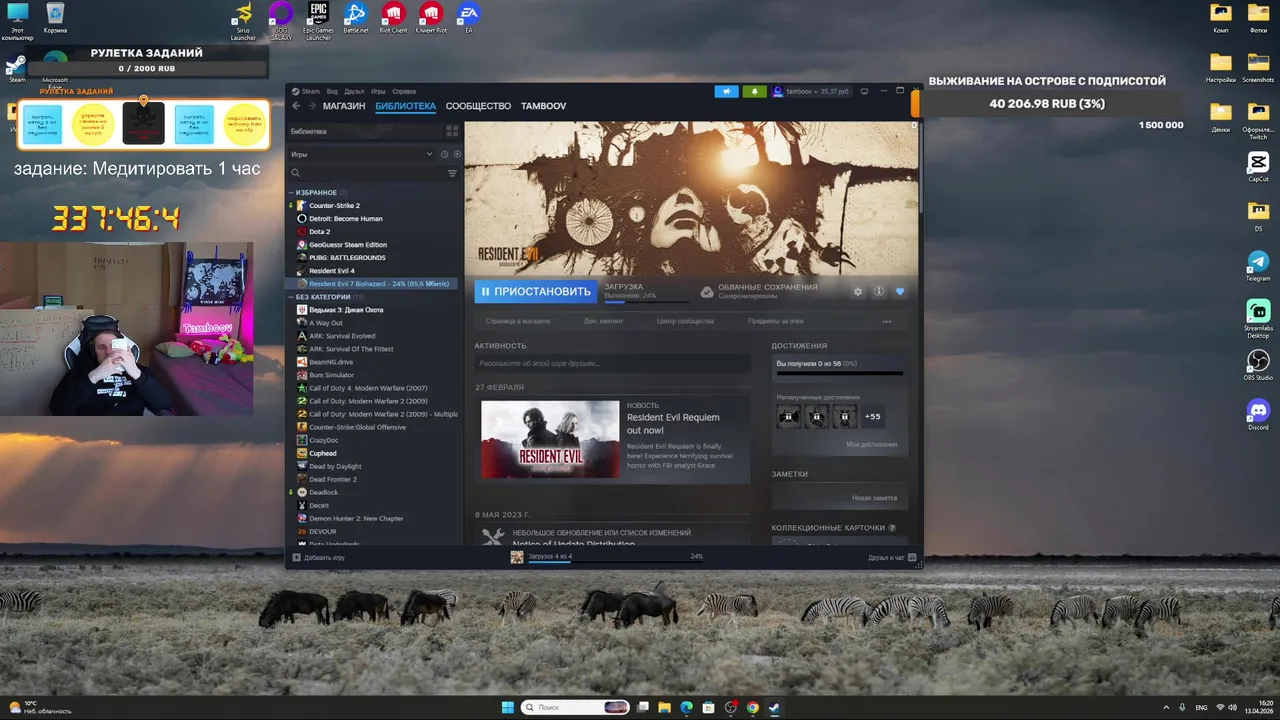
Task: Open the +55 remaining achievements tile
Action: click(873, 416)
